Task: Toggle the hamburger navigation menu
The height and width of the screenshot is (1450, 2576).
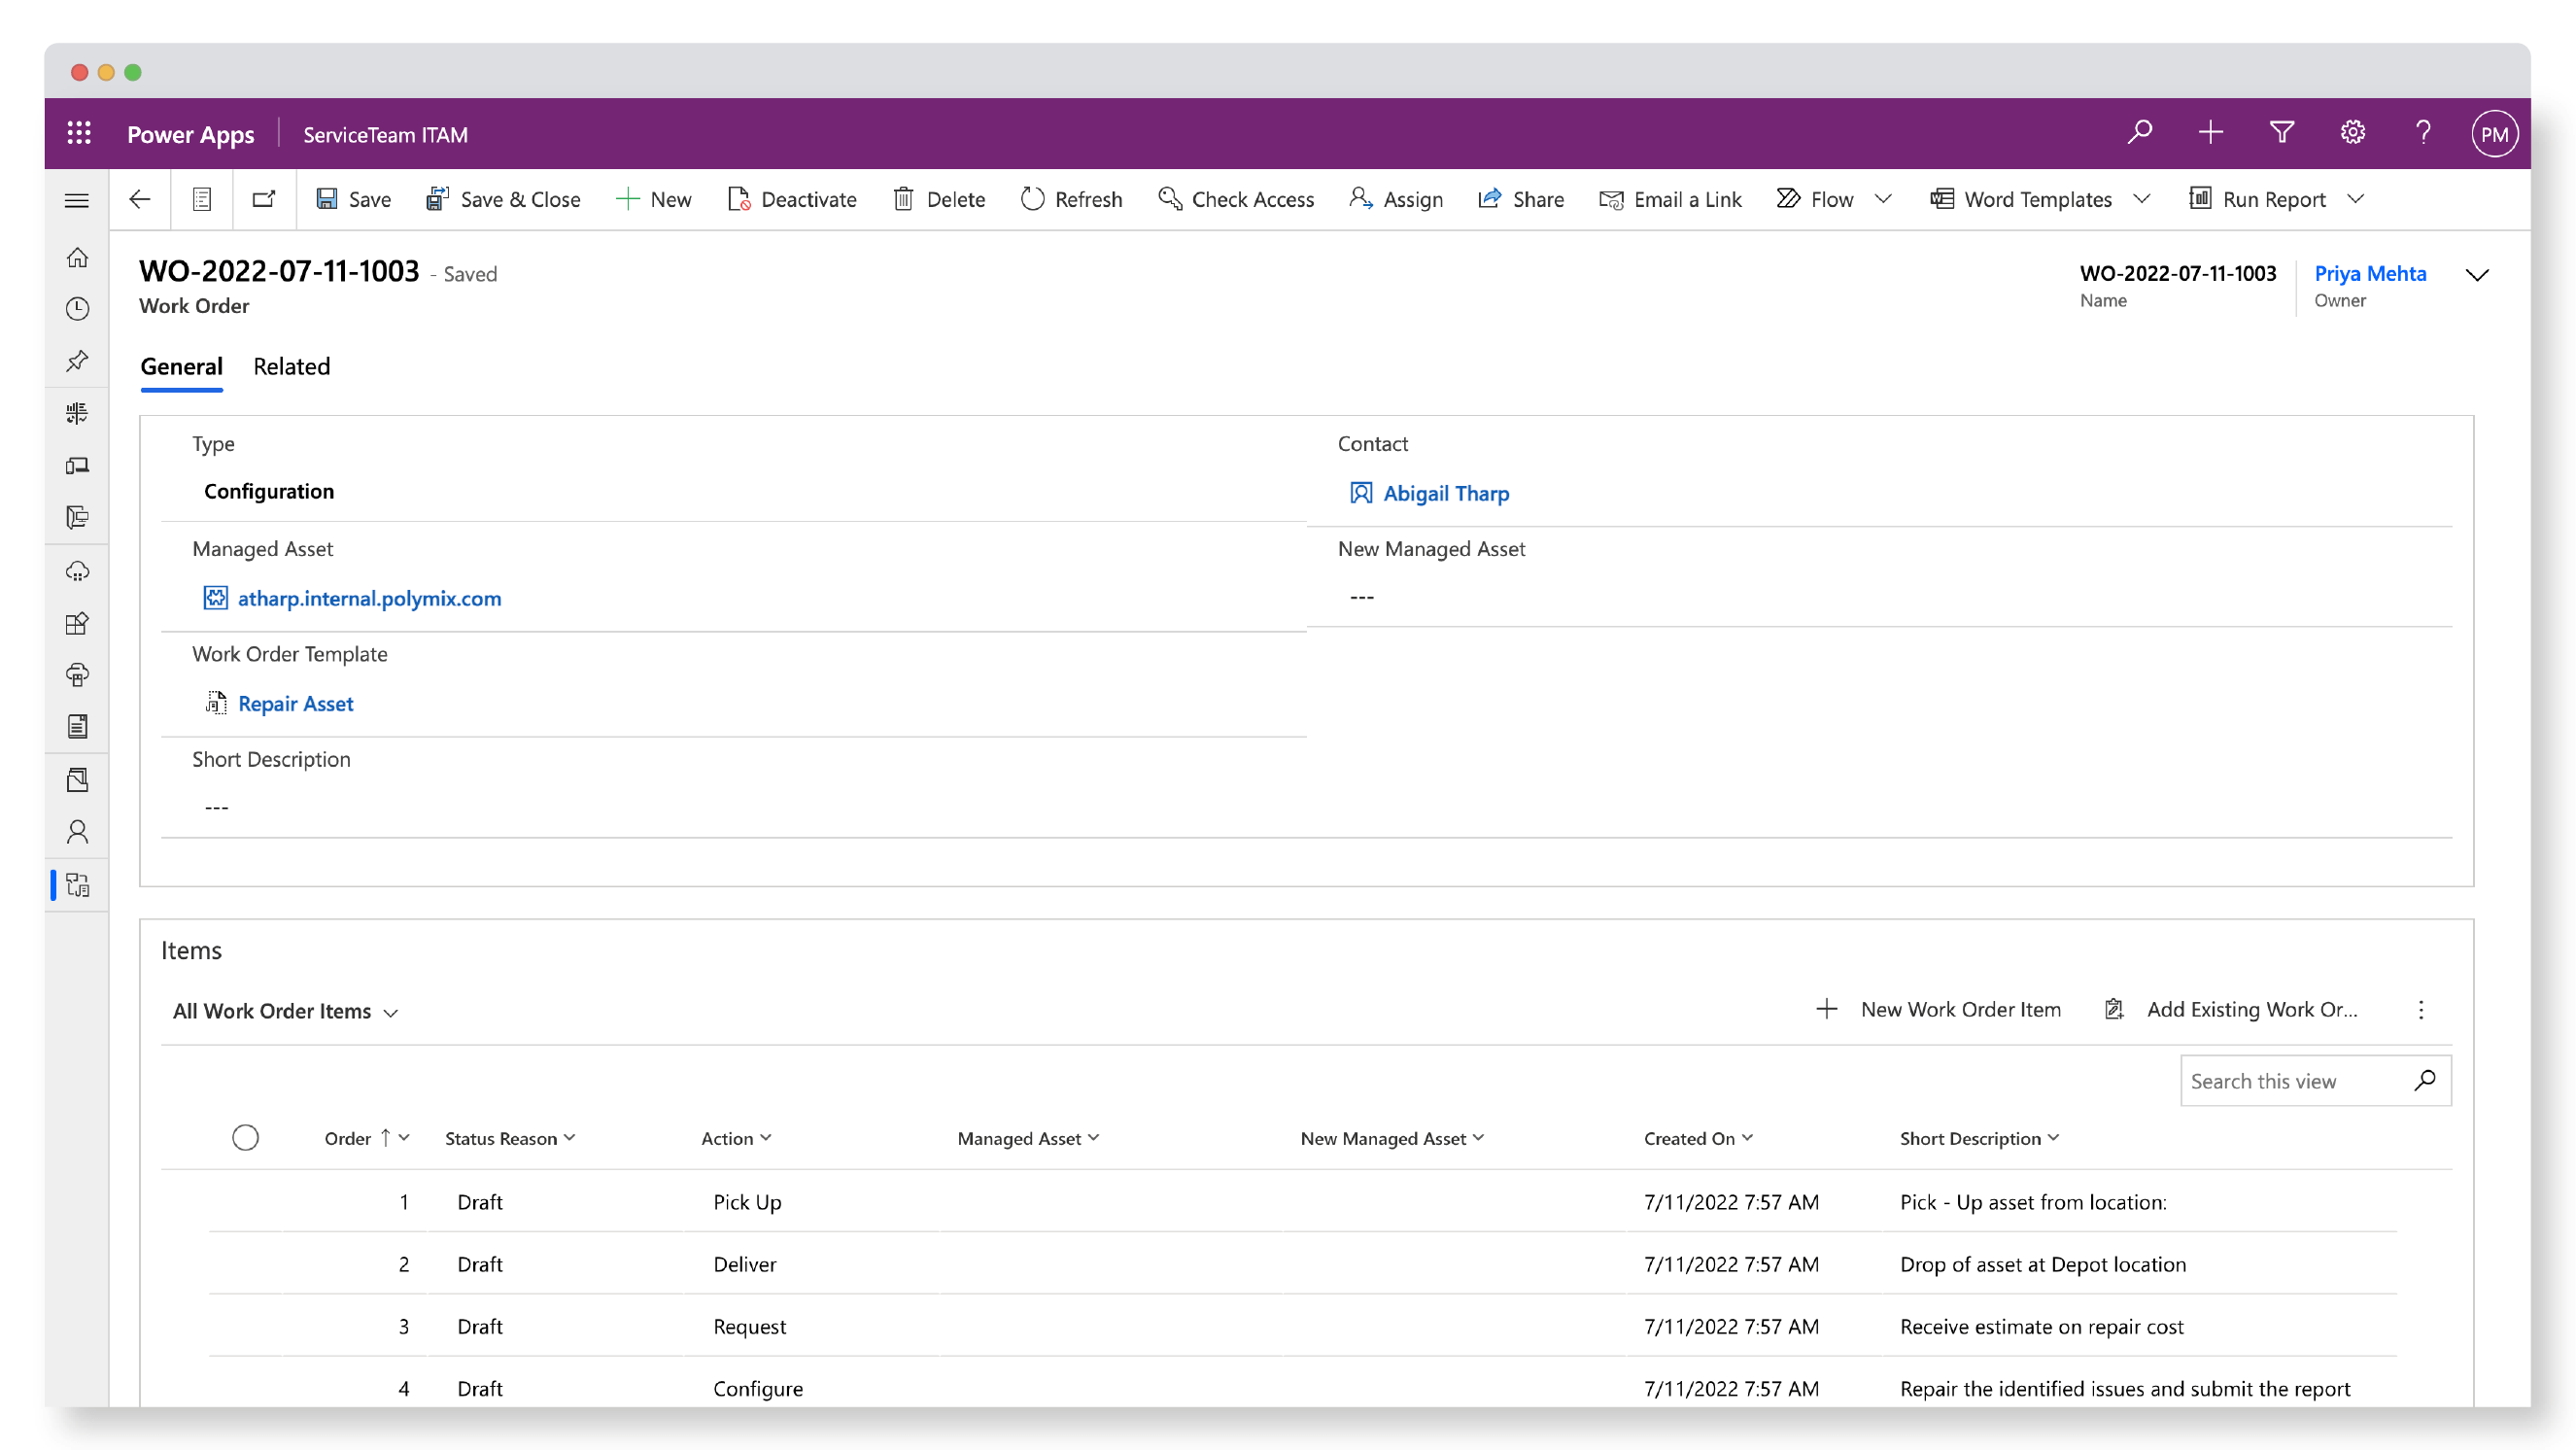Action: pyautogui.click(x=77, y=200)
